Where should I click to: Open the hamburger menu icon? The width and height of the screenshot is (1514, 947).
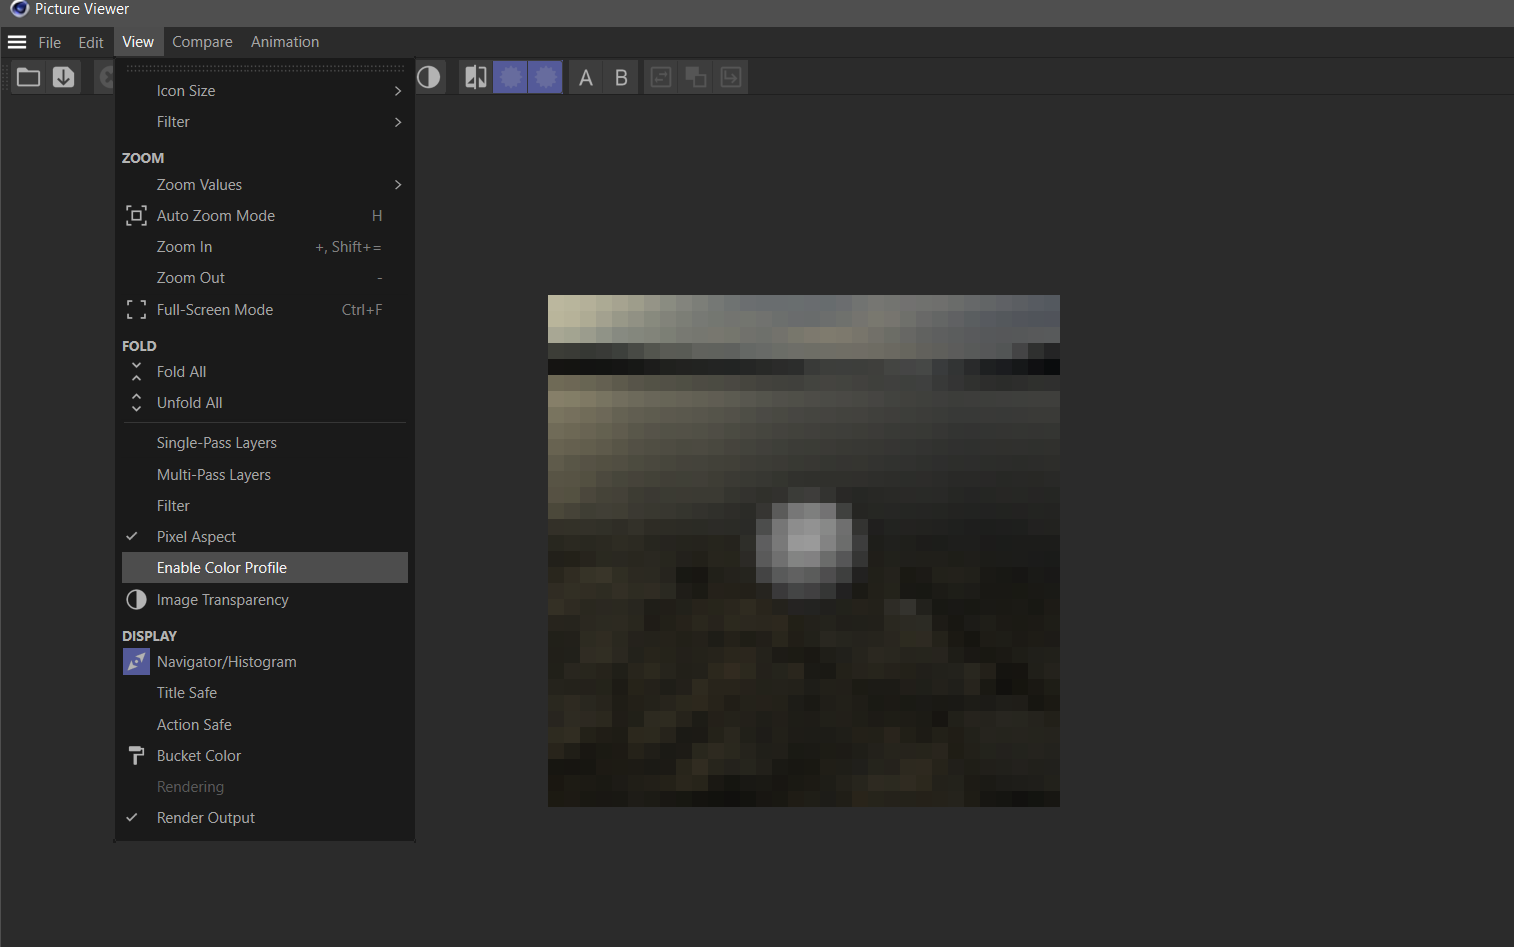[17, 42]
